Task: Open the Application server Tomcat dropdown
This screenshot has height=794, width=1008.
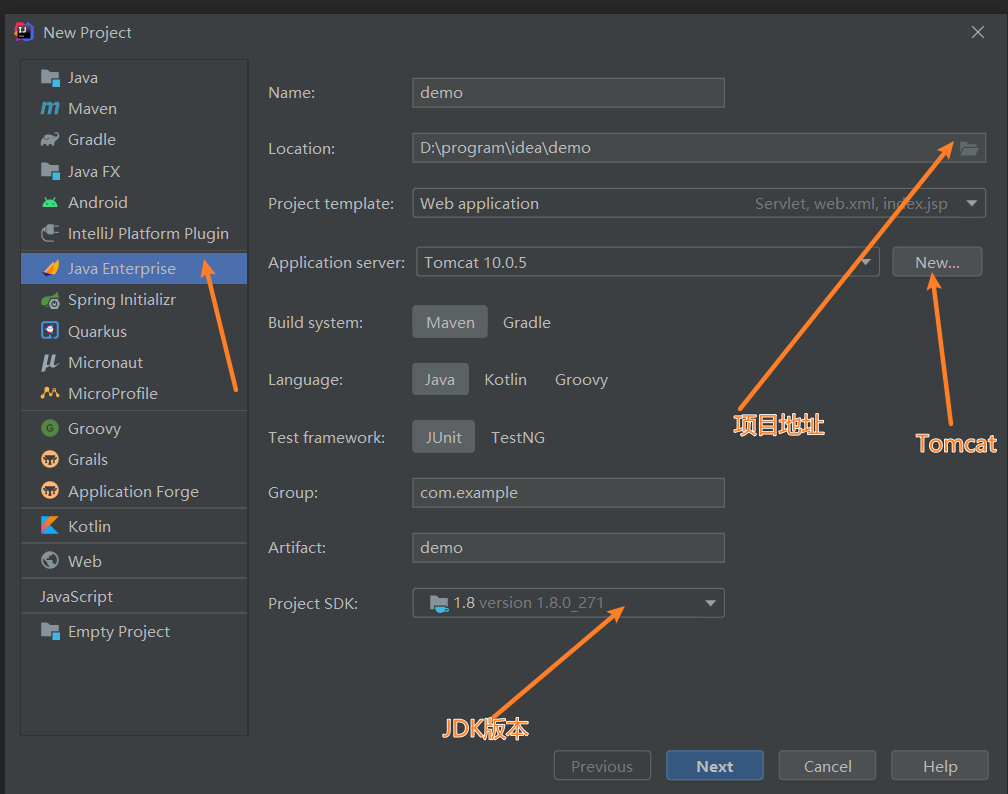Action: pyautogui.click(x=647, y=262)
